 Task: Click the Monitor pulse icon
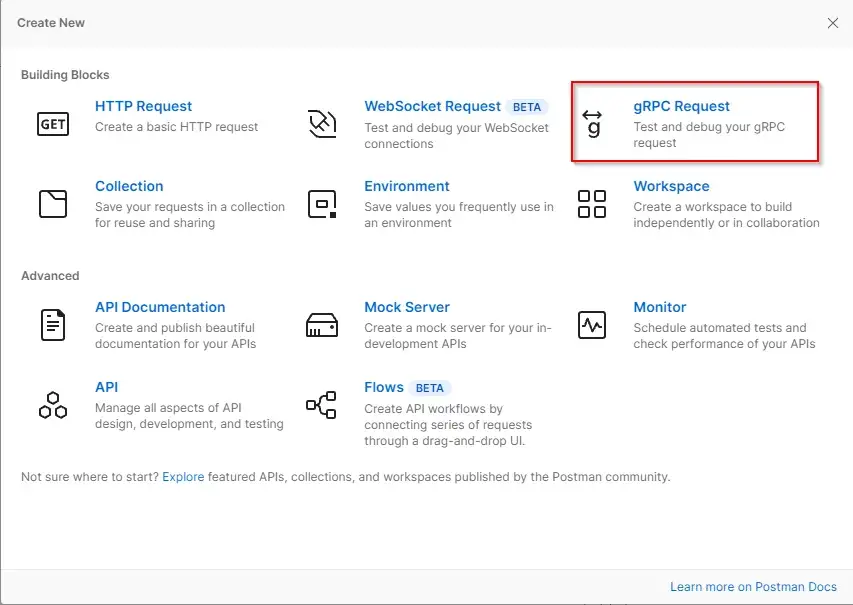pos(592,324)
